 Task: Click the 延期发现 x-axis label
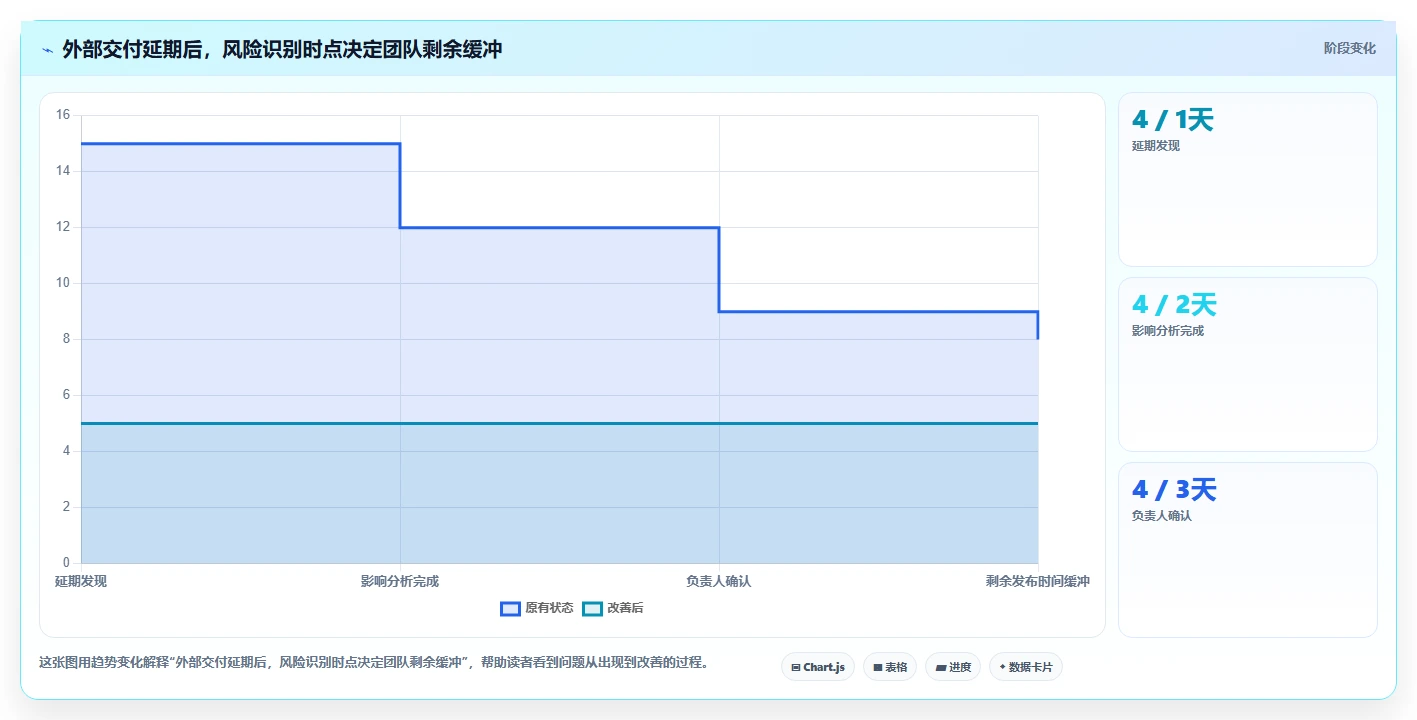81,581
